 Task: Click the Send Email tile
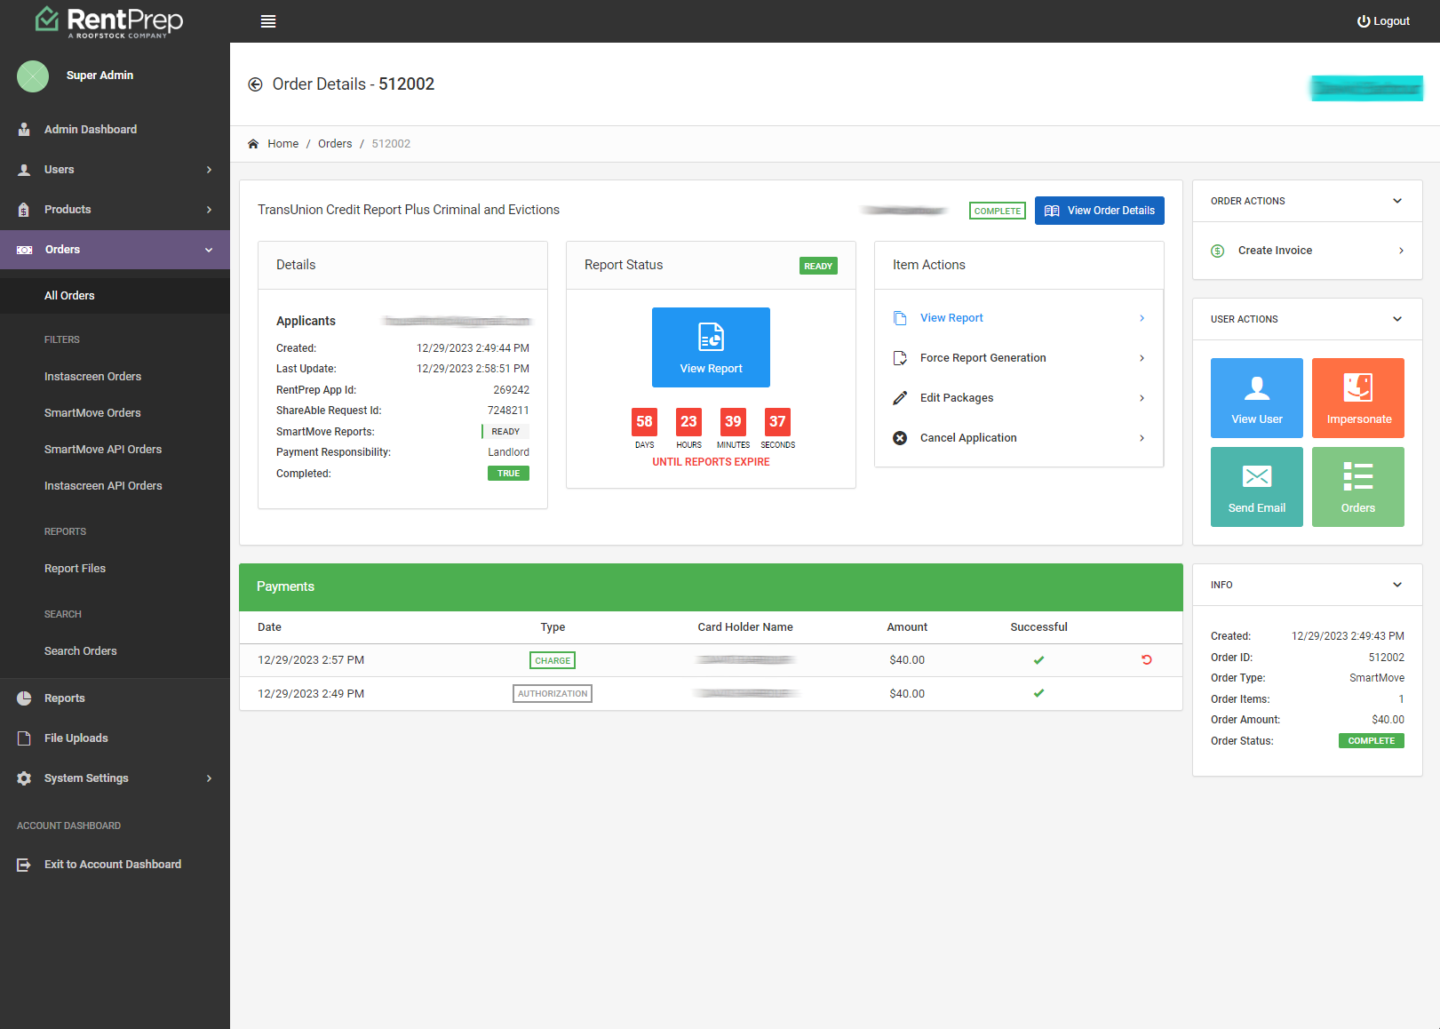click(x=1256, y=487)
